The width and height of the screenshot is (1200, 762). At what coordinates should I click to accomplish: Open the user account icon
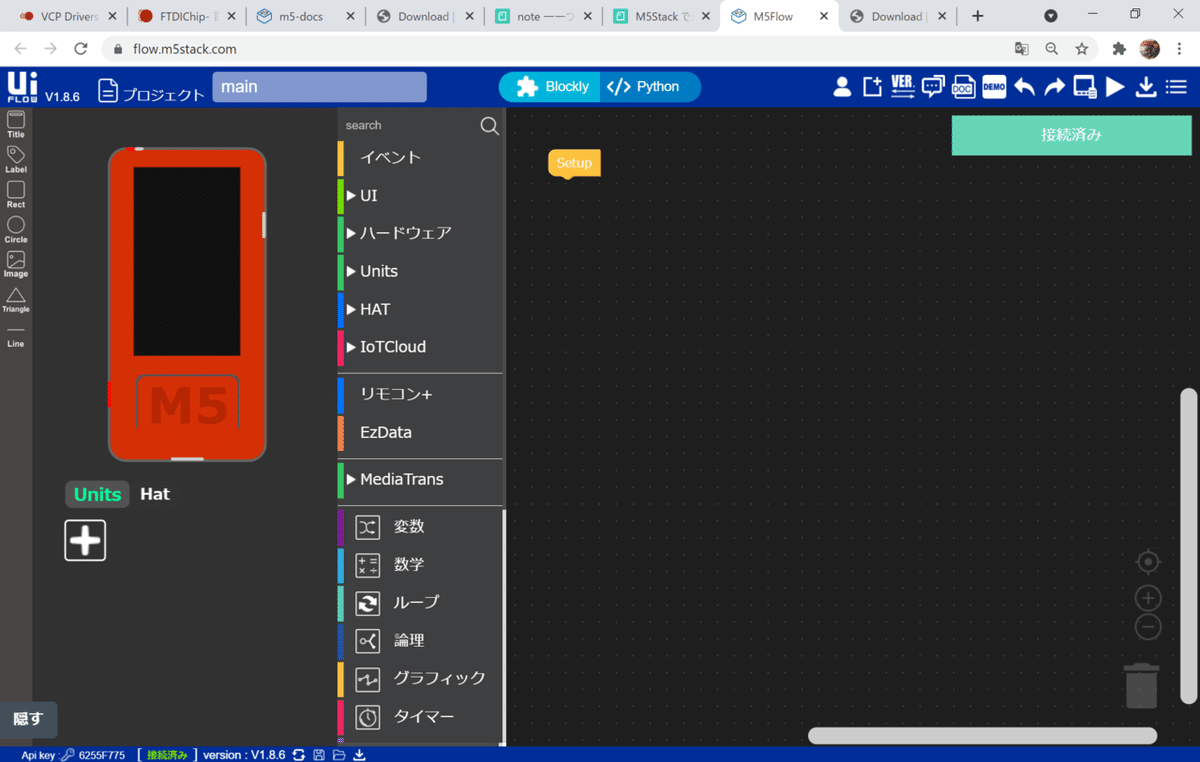pyautogui.click(x=842, y=87)
